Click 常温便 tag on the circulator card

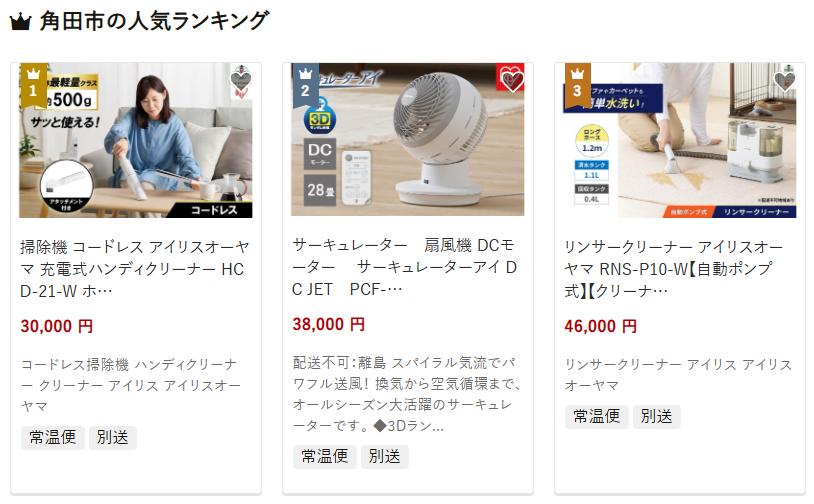click(324, 457)
